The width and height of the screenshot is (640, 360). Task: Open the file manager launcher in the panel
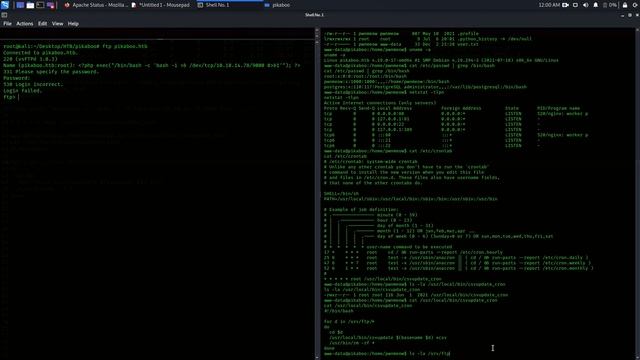pyautogui.click(x=30, y=5)
